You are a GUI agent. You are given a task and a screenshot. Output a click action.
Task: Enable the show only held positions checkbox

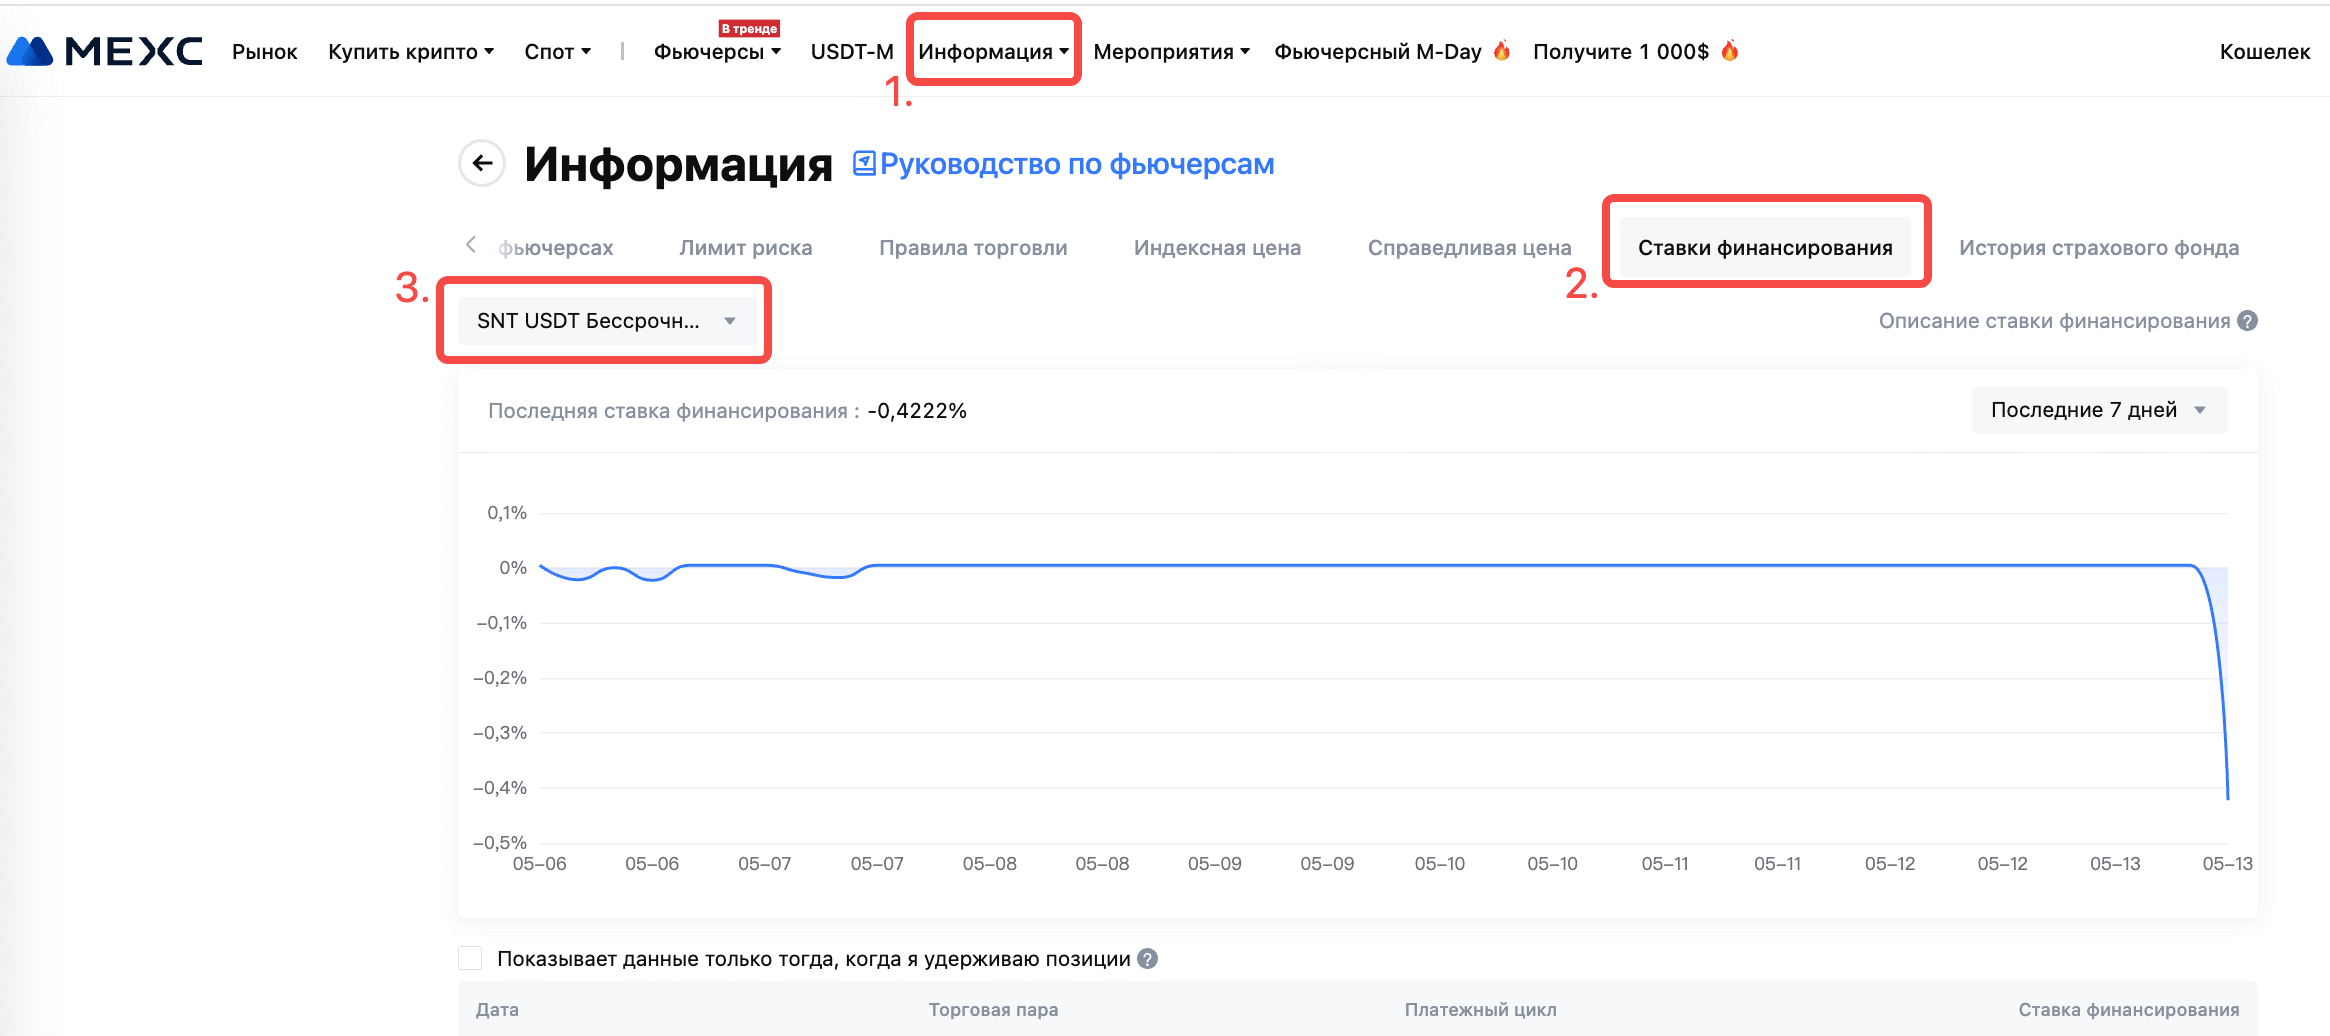pos(470,959)
